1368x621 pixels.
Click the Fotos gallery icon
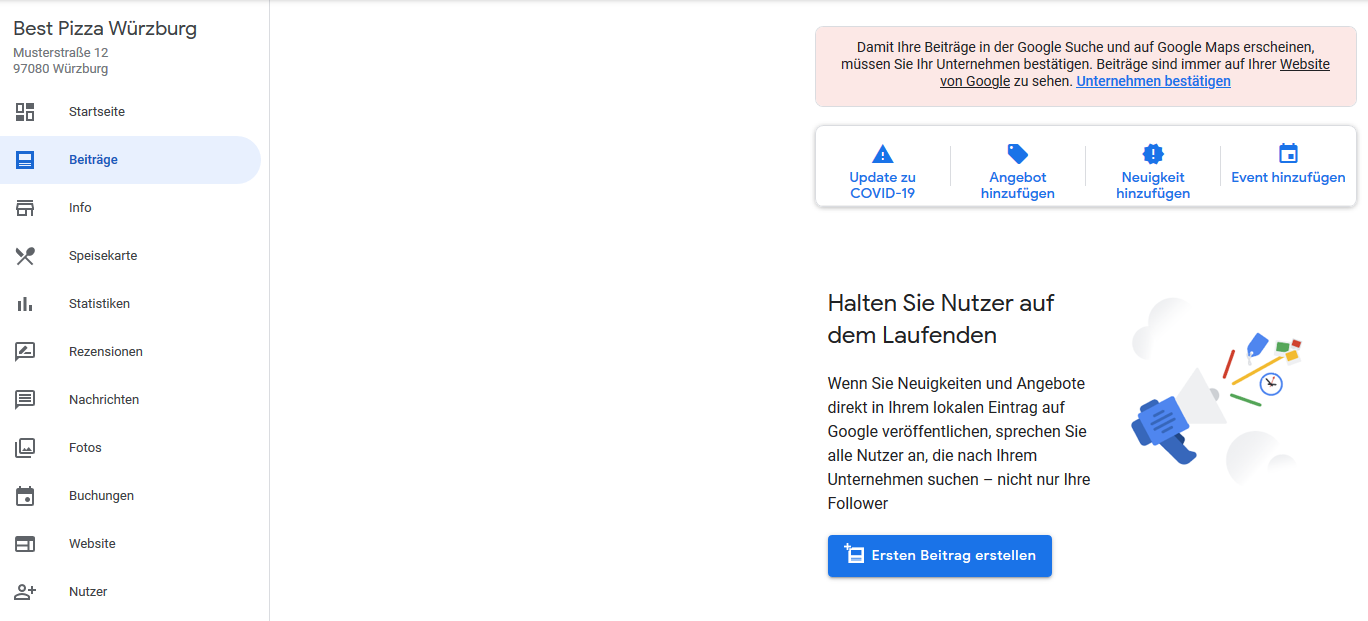pyautogui.click(x=25, y=448)
